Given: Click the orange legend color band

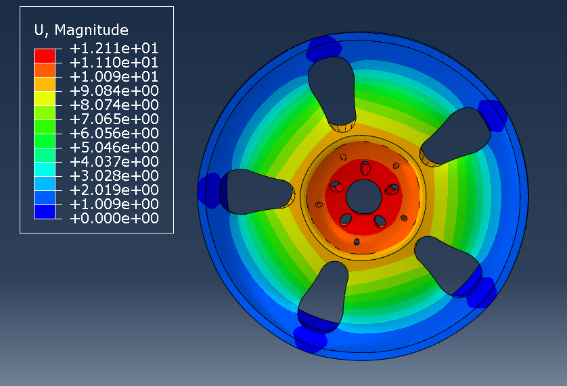Looking at the screenshot, I should coord(45,84).
